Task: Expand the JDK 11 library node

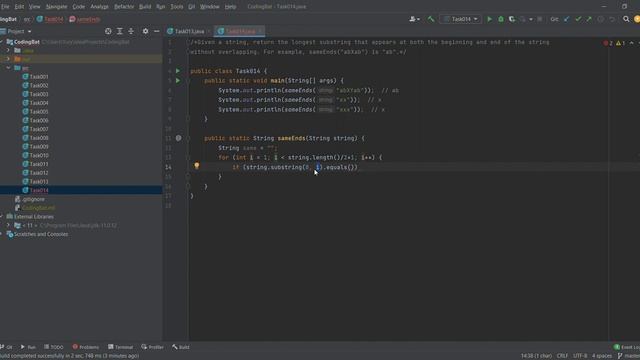Action: pyautogui.click(x=8, y=225)
